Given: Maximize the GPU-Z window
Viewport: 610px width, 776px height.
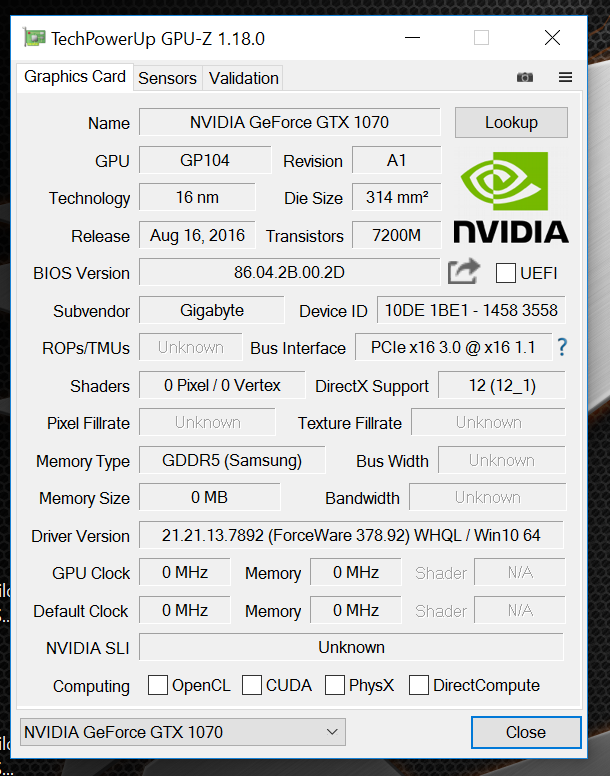Looking at the screenshot, I should pos(481,38).
